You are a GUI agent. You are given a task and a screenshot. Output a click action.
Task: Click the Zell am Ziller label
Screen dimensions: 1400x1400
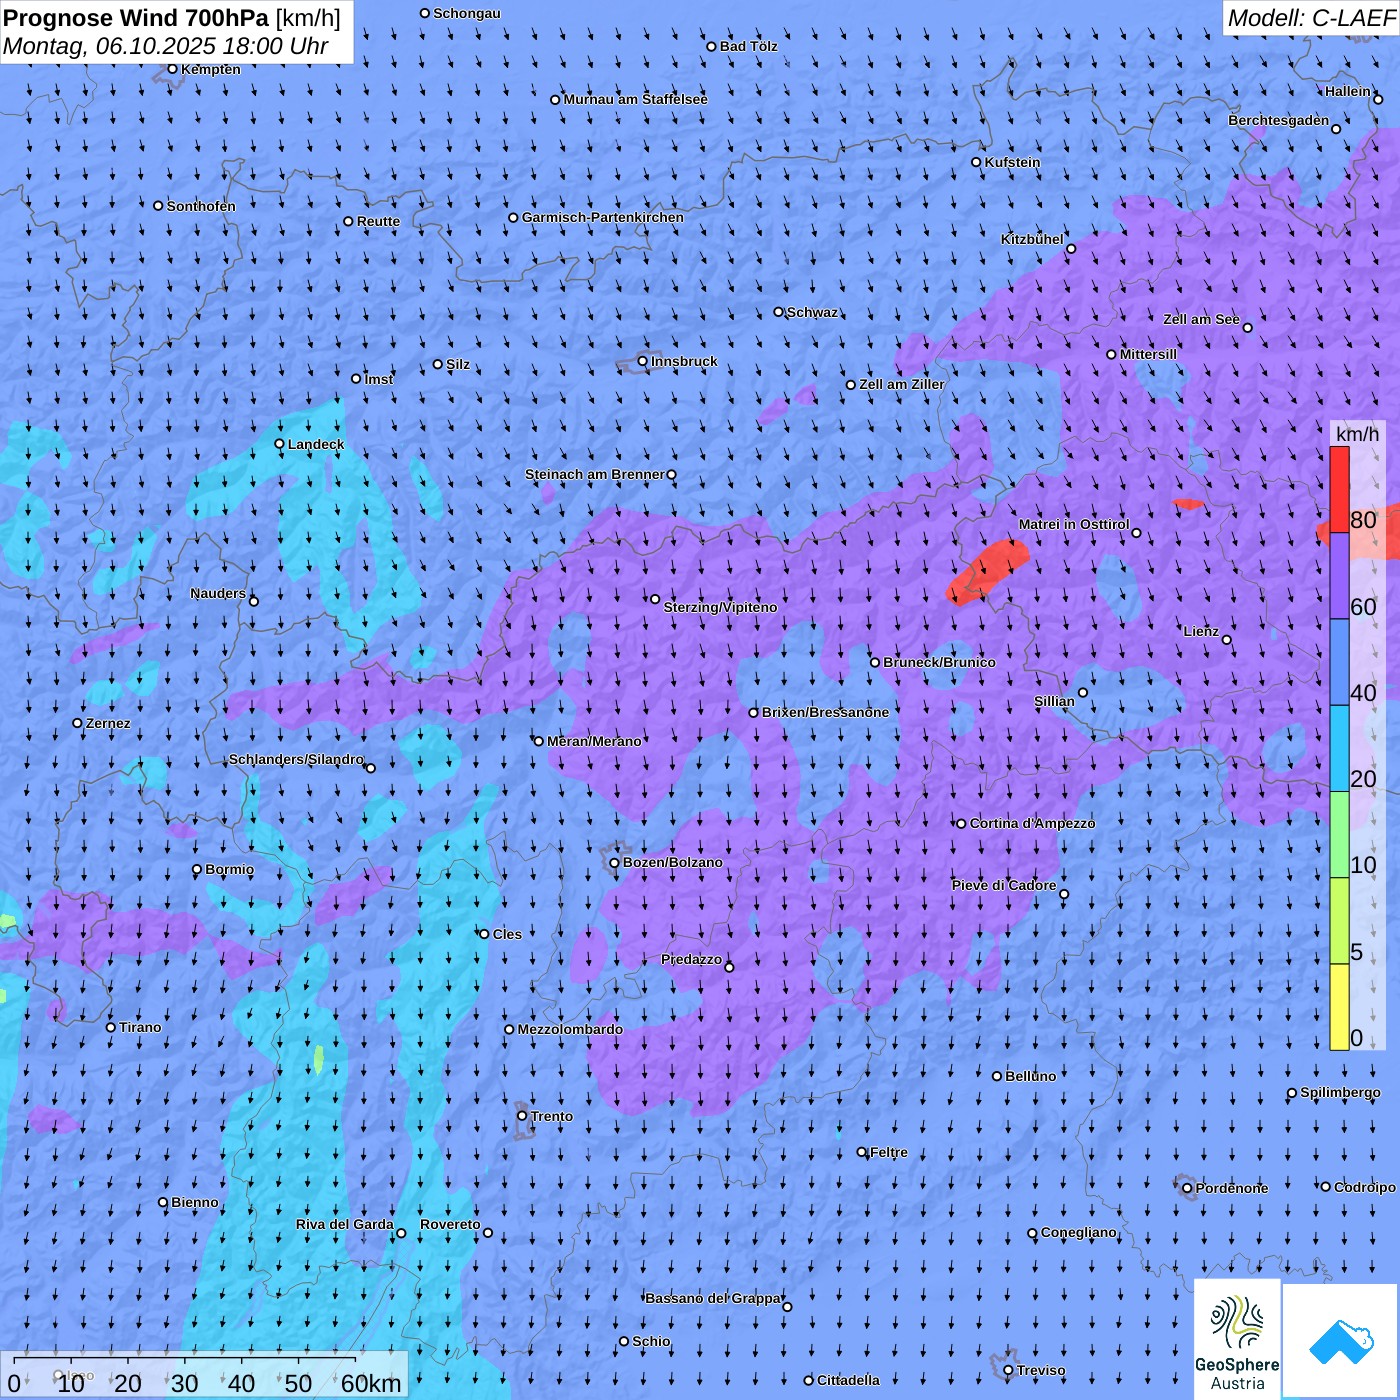coord(902,384)
